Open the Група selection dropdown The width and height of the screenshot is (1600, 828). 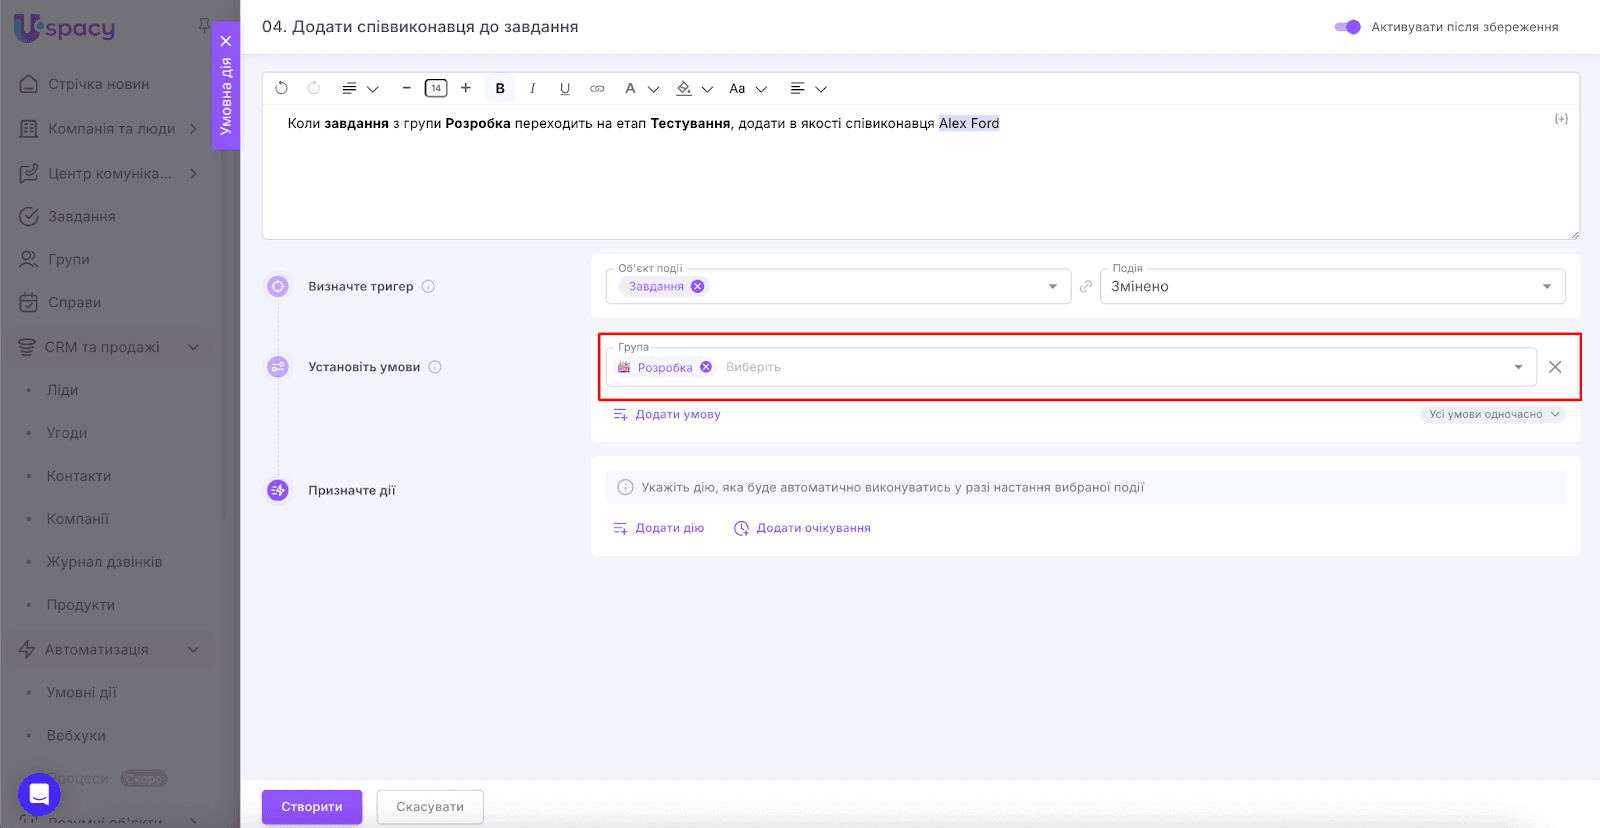pos(1518,367)
